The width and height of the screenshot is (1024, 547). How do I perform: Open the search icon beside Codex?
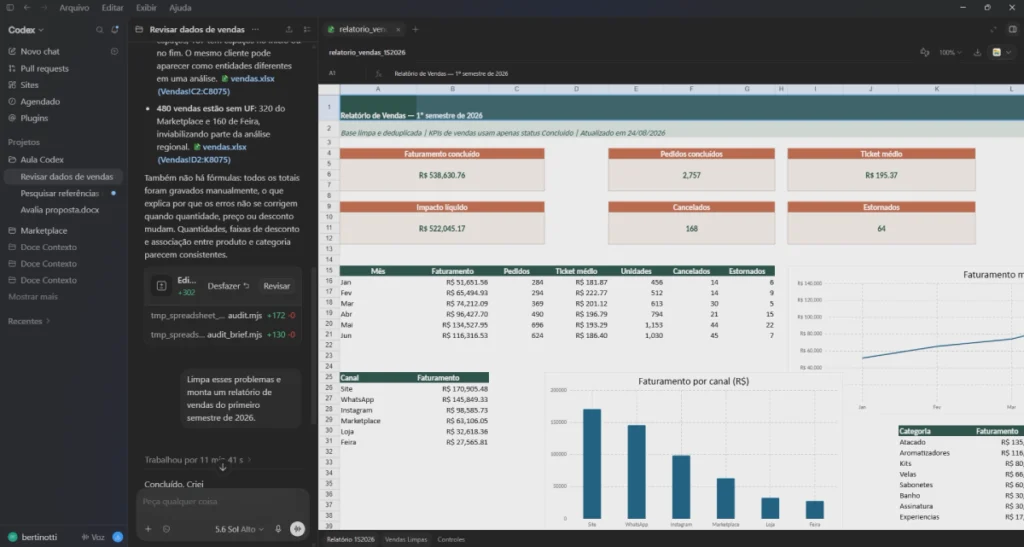pos(99,30)
